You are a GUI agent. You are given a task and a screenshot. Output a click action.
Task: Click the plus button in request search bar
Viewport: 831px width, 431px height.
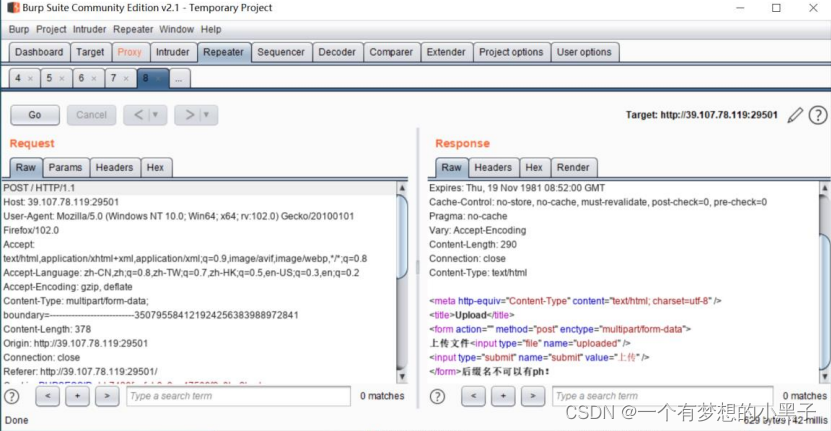tap(77, 396)
